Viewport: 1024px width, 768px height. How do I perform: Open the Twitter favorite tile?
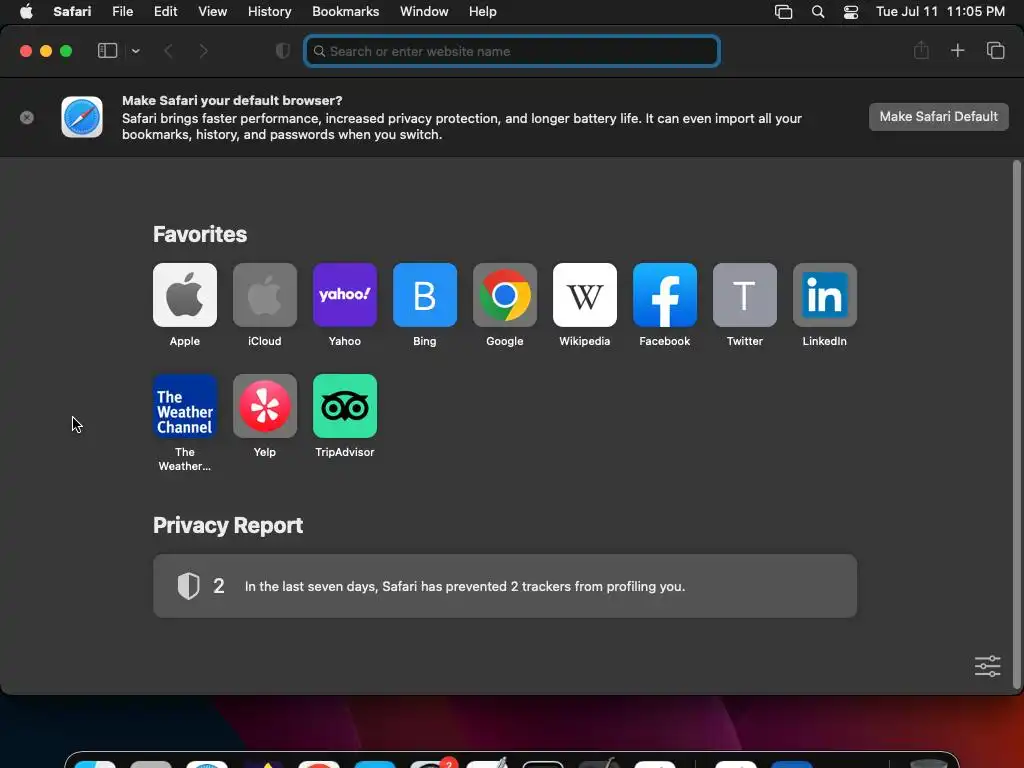pyautogui.click(x=744, y=295)
